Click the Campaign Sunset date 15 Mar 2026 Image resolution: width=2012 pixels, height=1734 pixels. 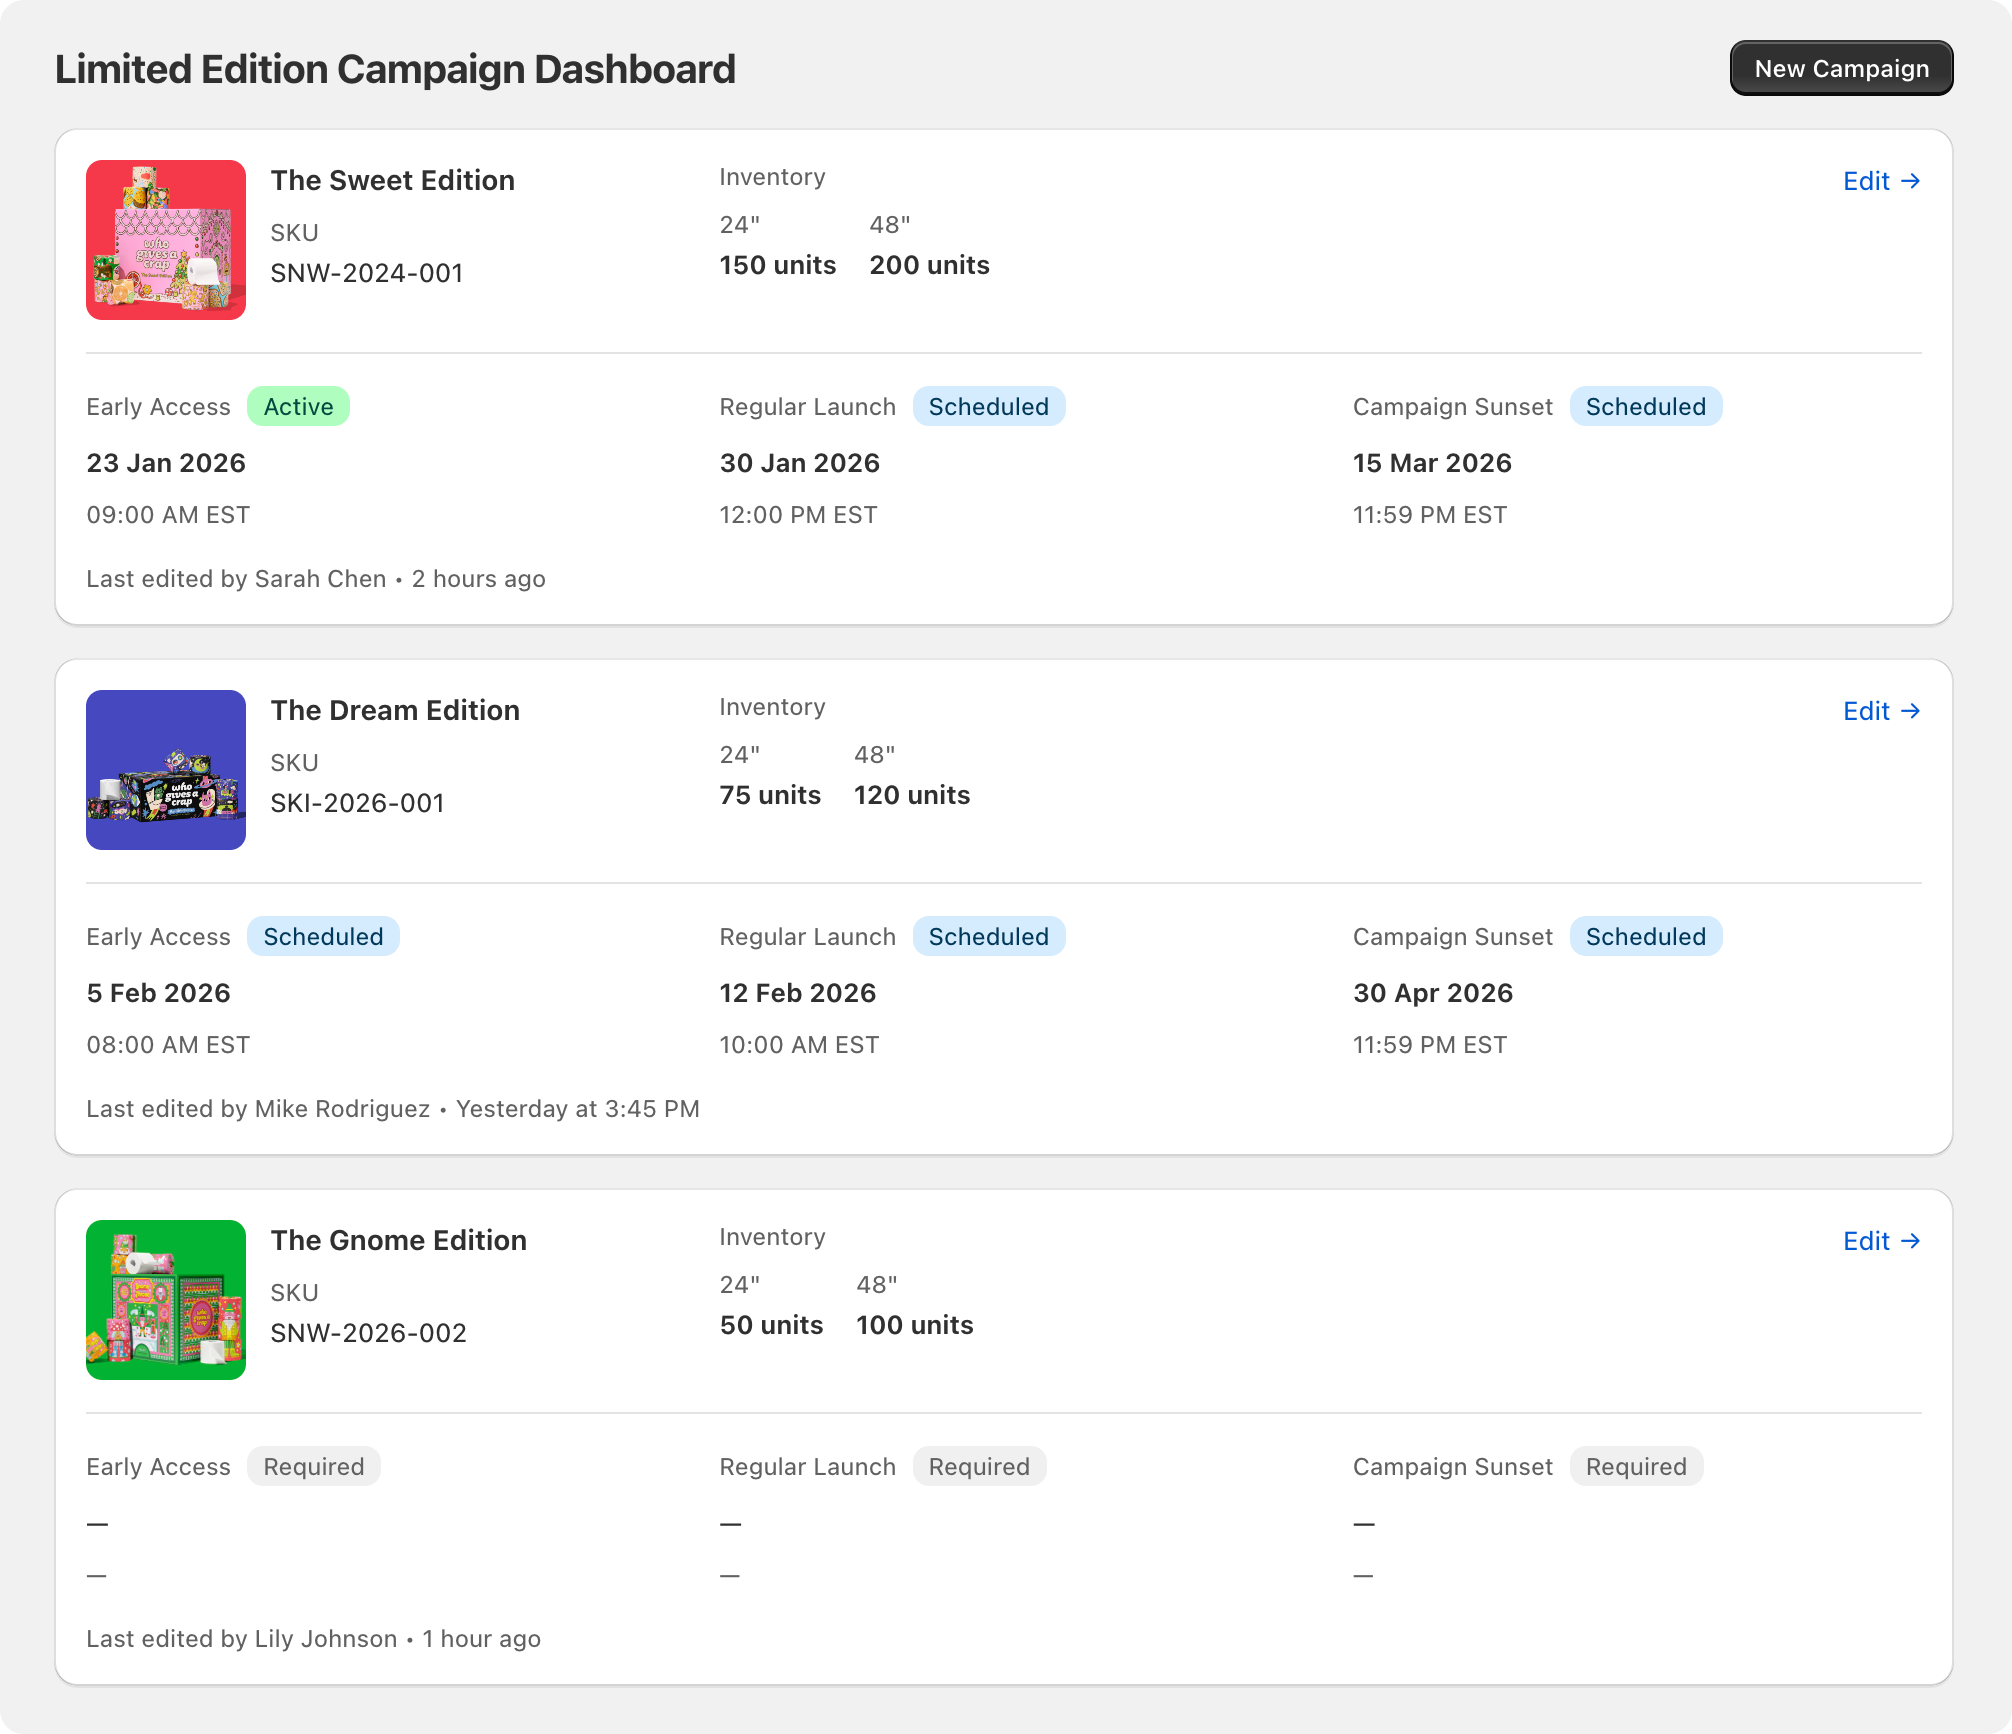(x=1432, y=462)
